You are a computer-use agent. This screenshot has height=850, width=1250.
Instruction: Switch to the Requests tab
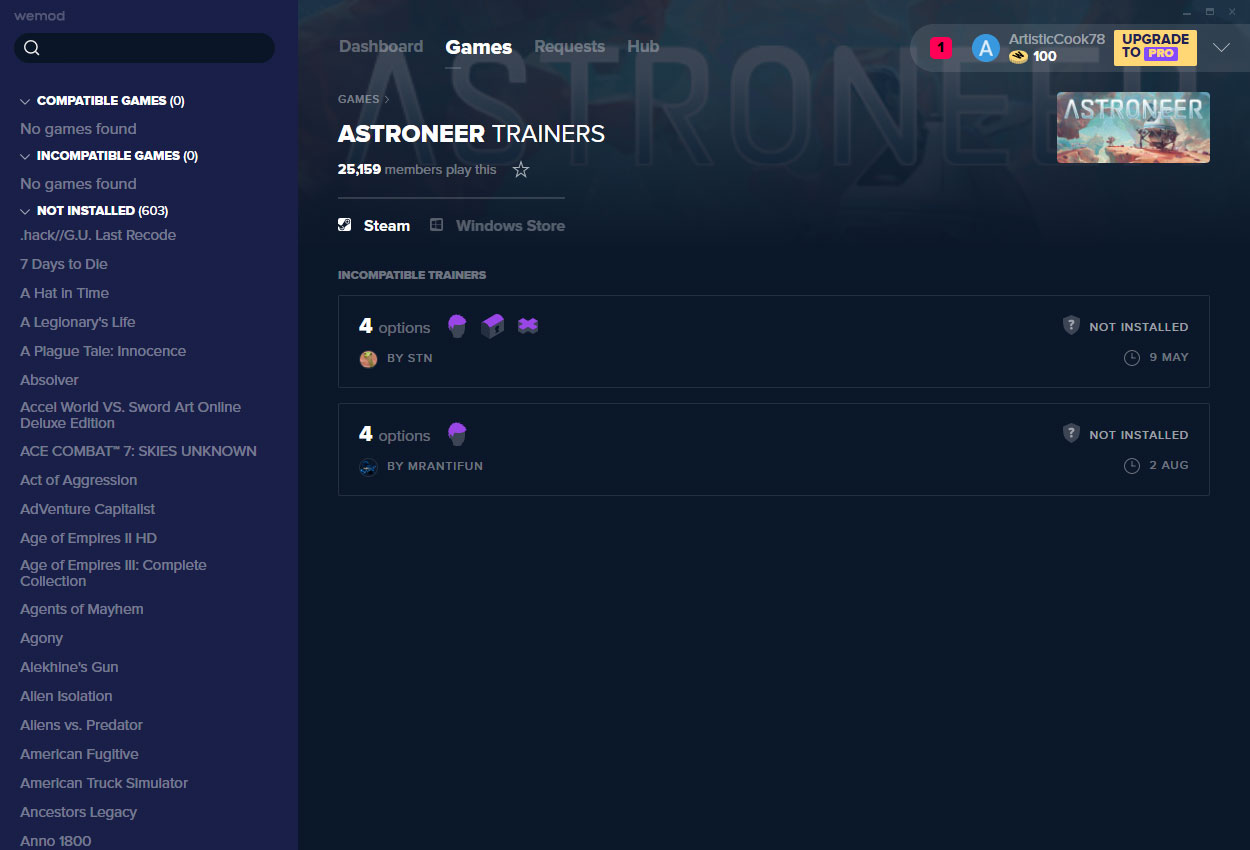(569, 47)
